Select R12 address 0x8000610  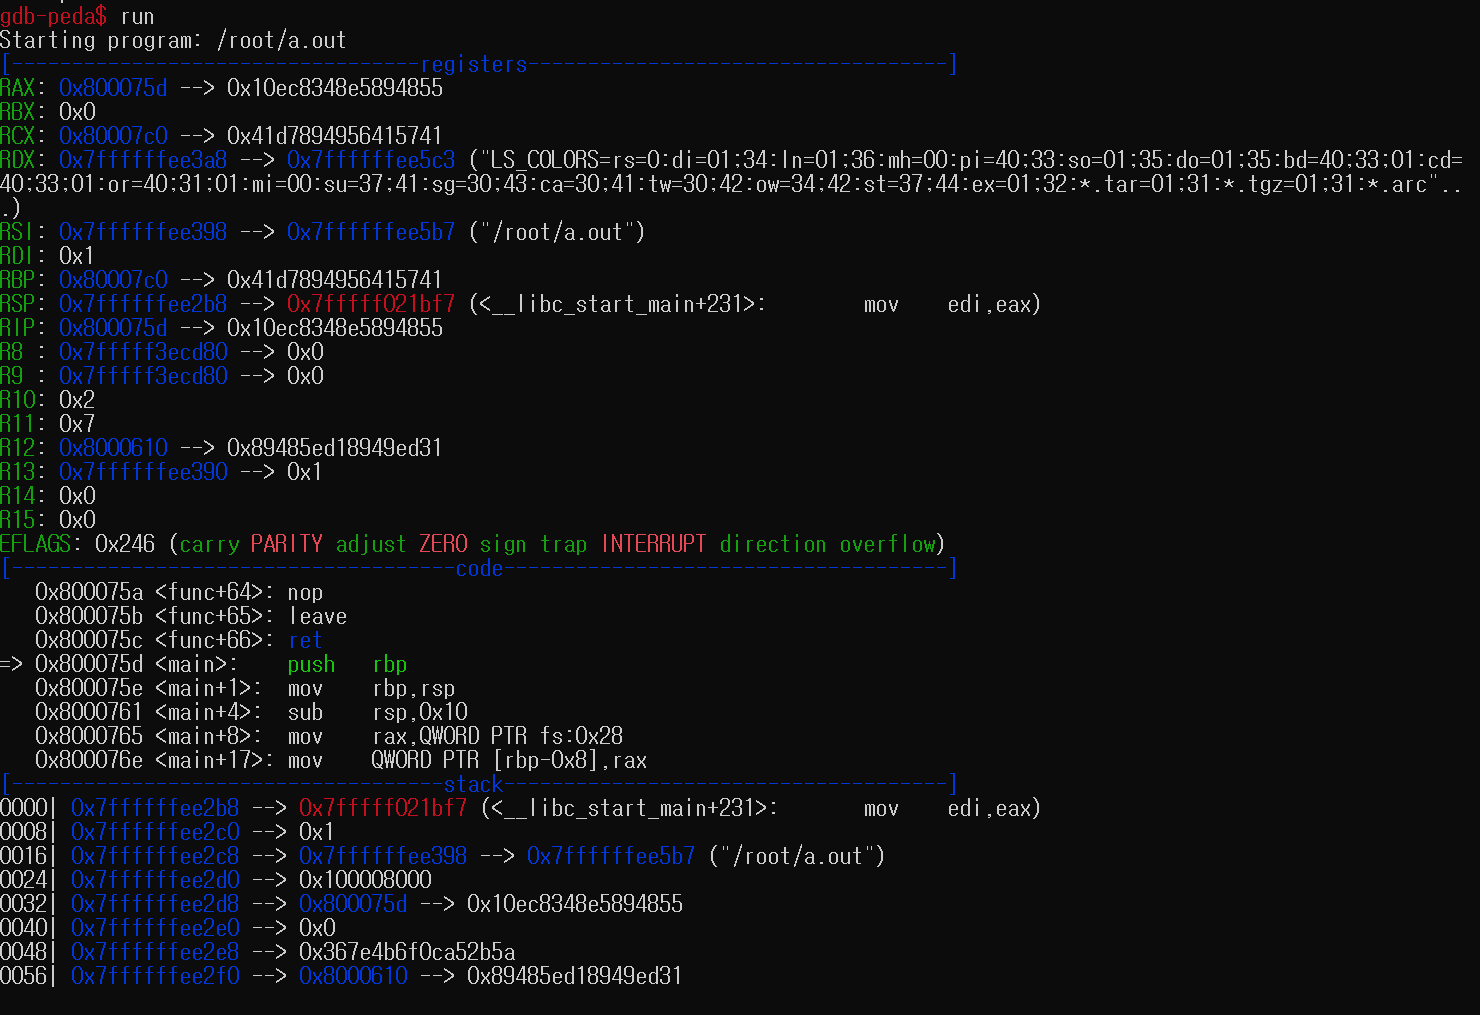113,448
